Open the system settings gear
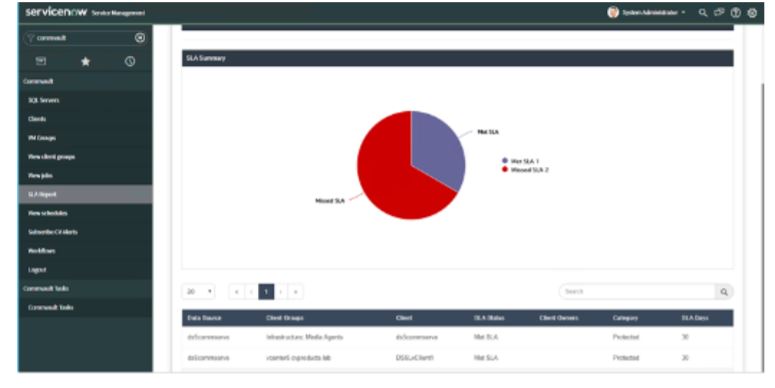Viewport: 775px width, 388px height. coord(752,13)
